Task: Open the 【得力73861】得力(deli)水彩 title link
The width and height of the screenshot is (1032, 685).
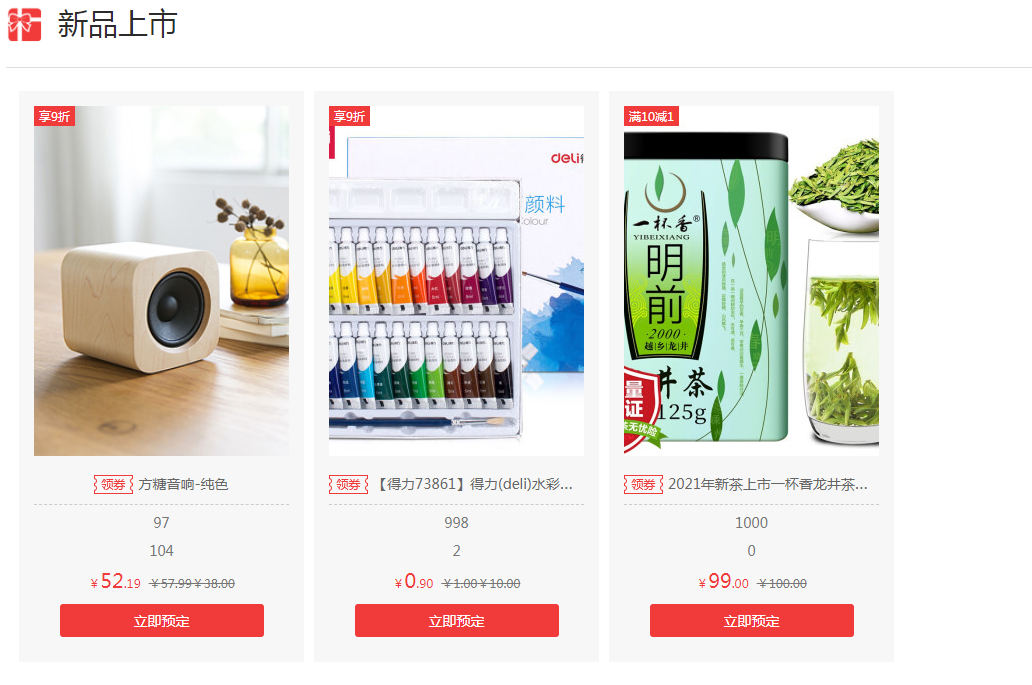Action: (x=473, y=484)
